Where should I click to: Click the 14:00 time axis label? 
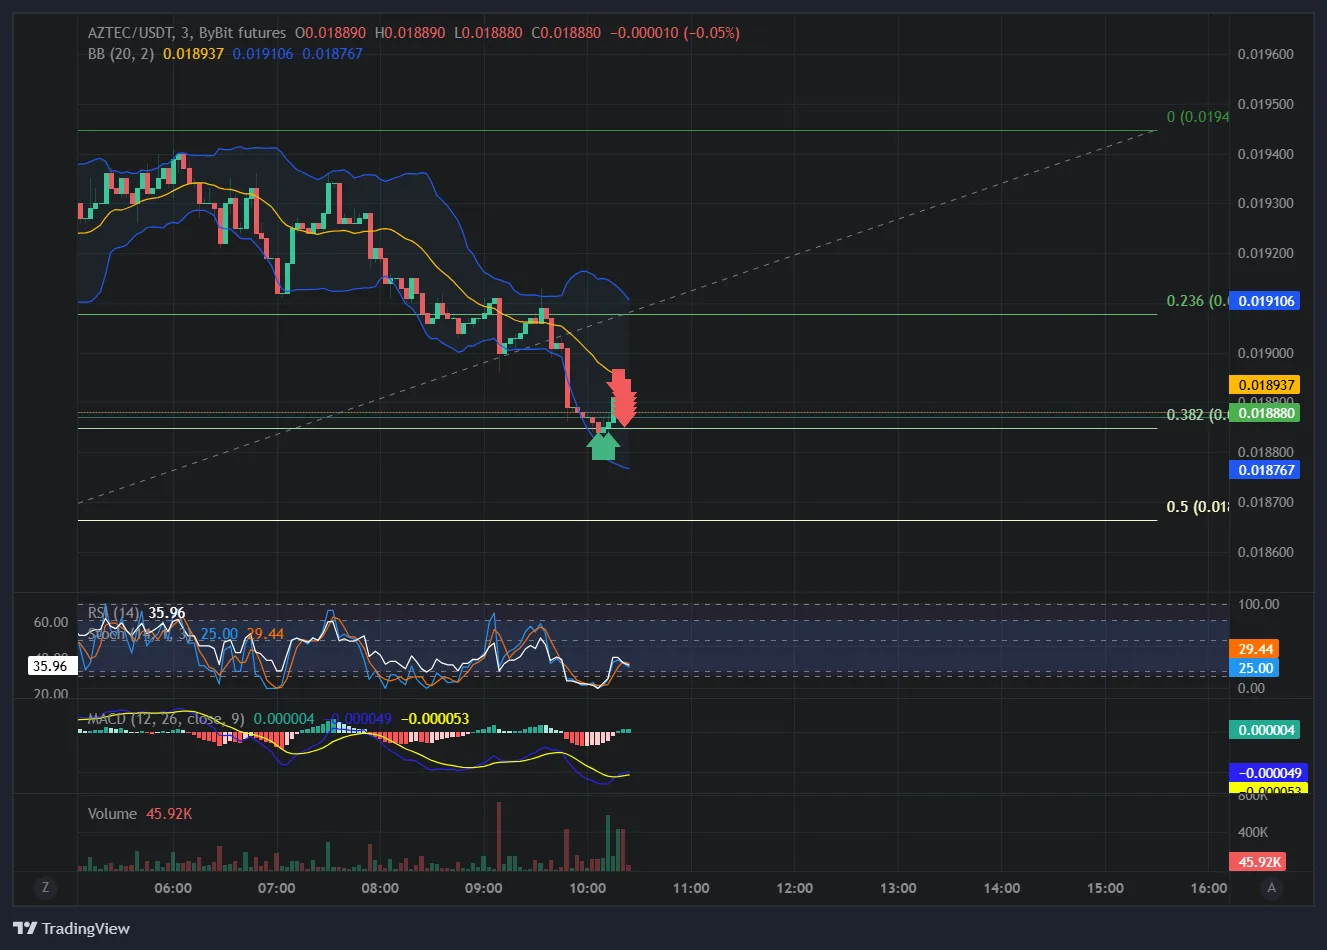point(1001,888)
